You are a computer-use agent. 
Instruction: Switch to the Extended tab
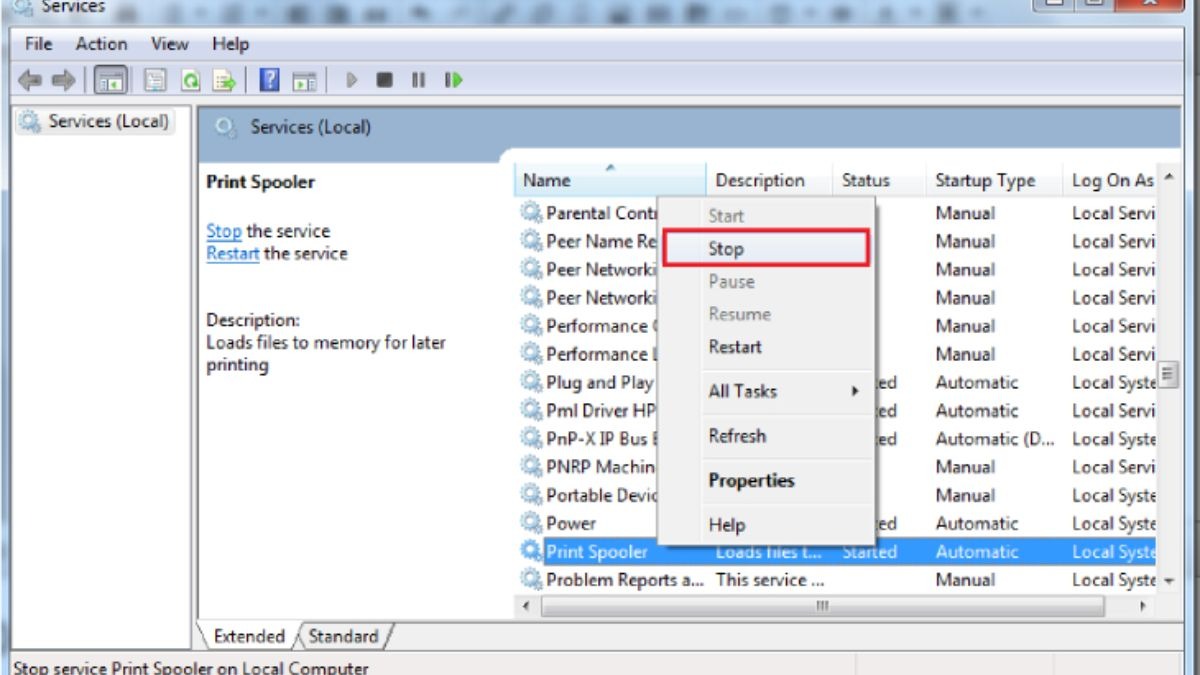(249, 636)
